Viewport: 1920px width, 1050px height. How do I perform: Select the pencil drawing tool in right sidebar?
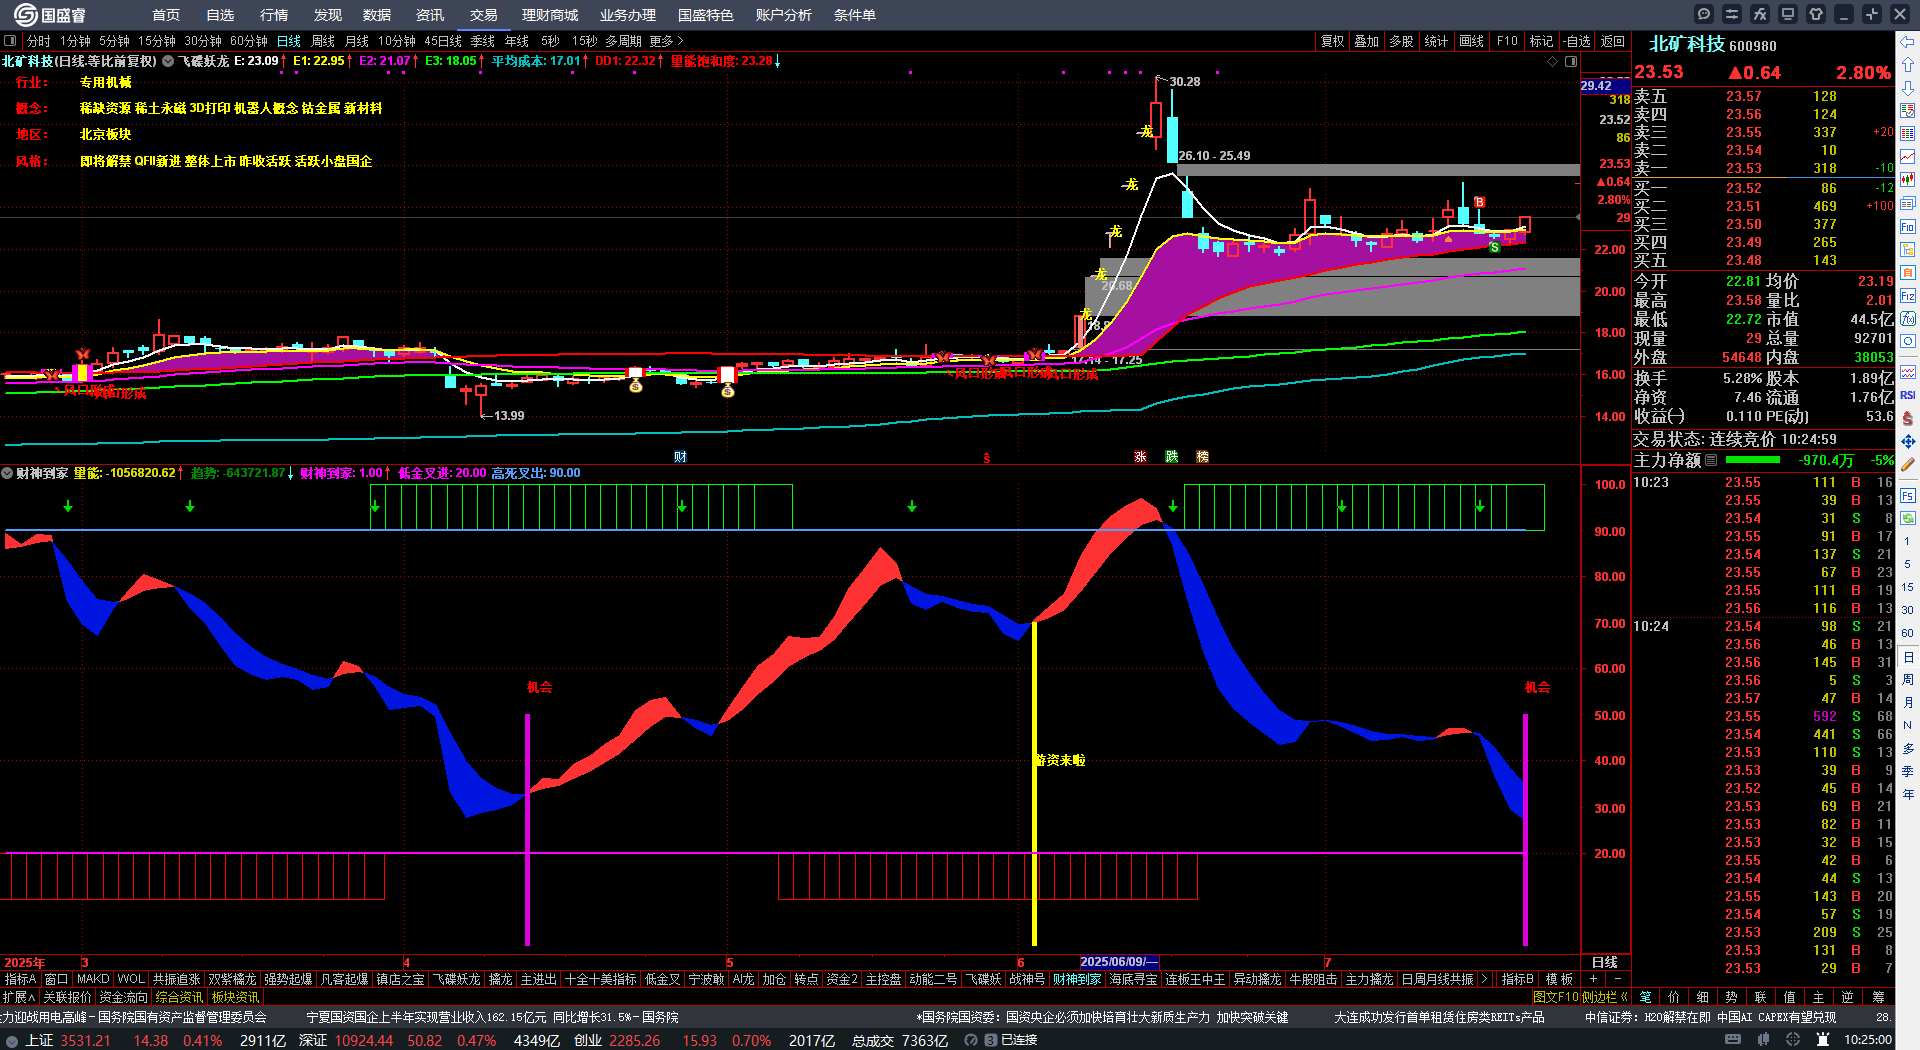(x=1908, y=464)
